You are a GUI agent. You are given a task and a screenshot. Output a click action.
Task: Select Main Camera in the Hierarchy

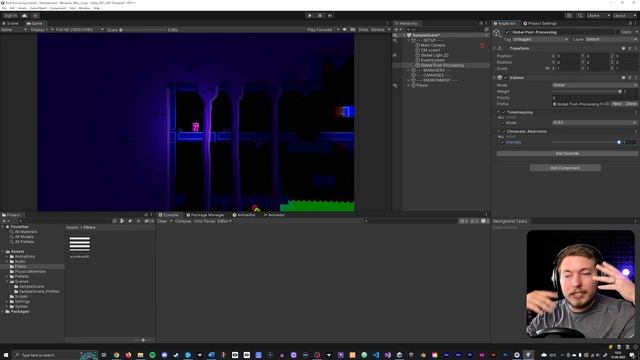pyautogui.click(x=433, y=45)
